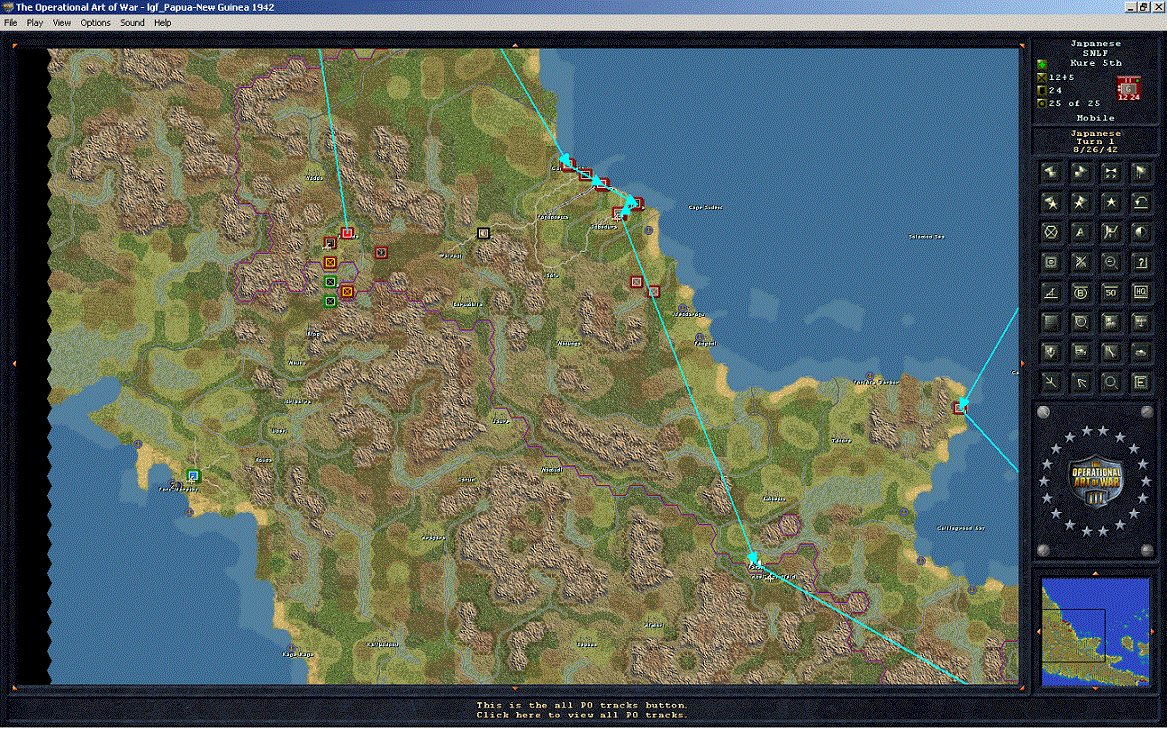This screenshot has width=1167, height=729.
Task: Click the overview minimap
Action: point(1096,631)
